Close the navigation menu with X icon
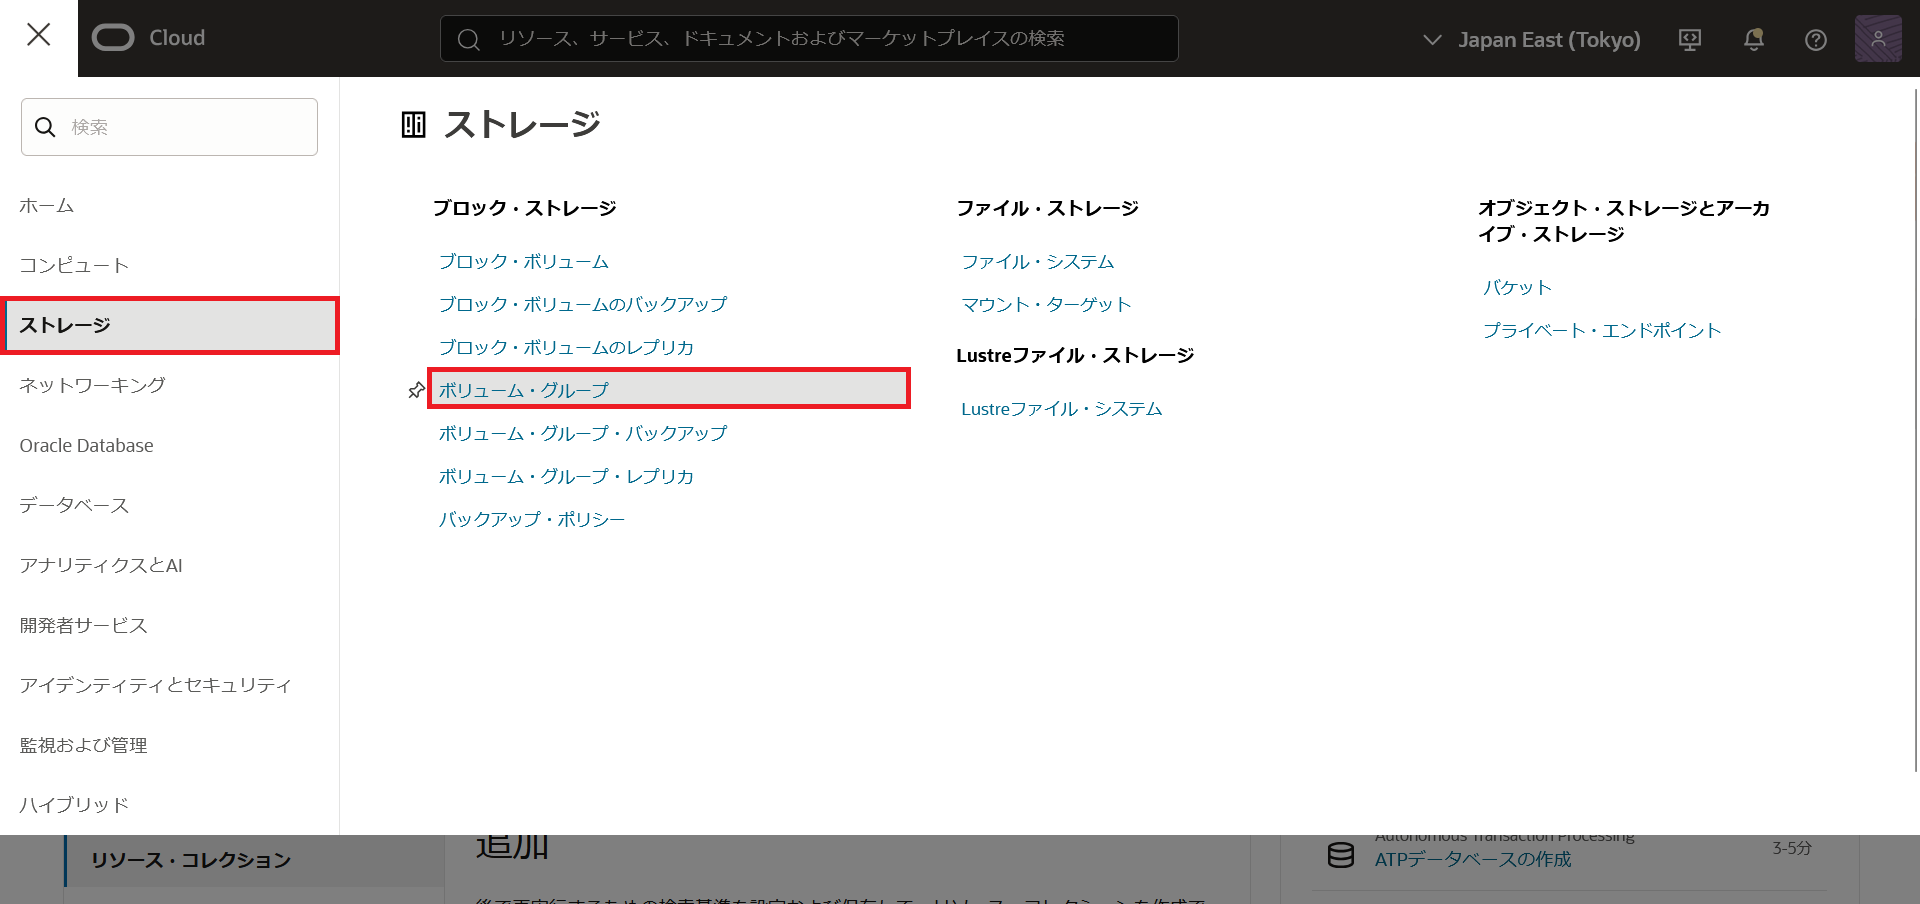1920x904 pixels. tap(38, 36)
